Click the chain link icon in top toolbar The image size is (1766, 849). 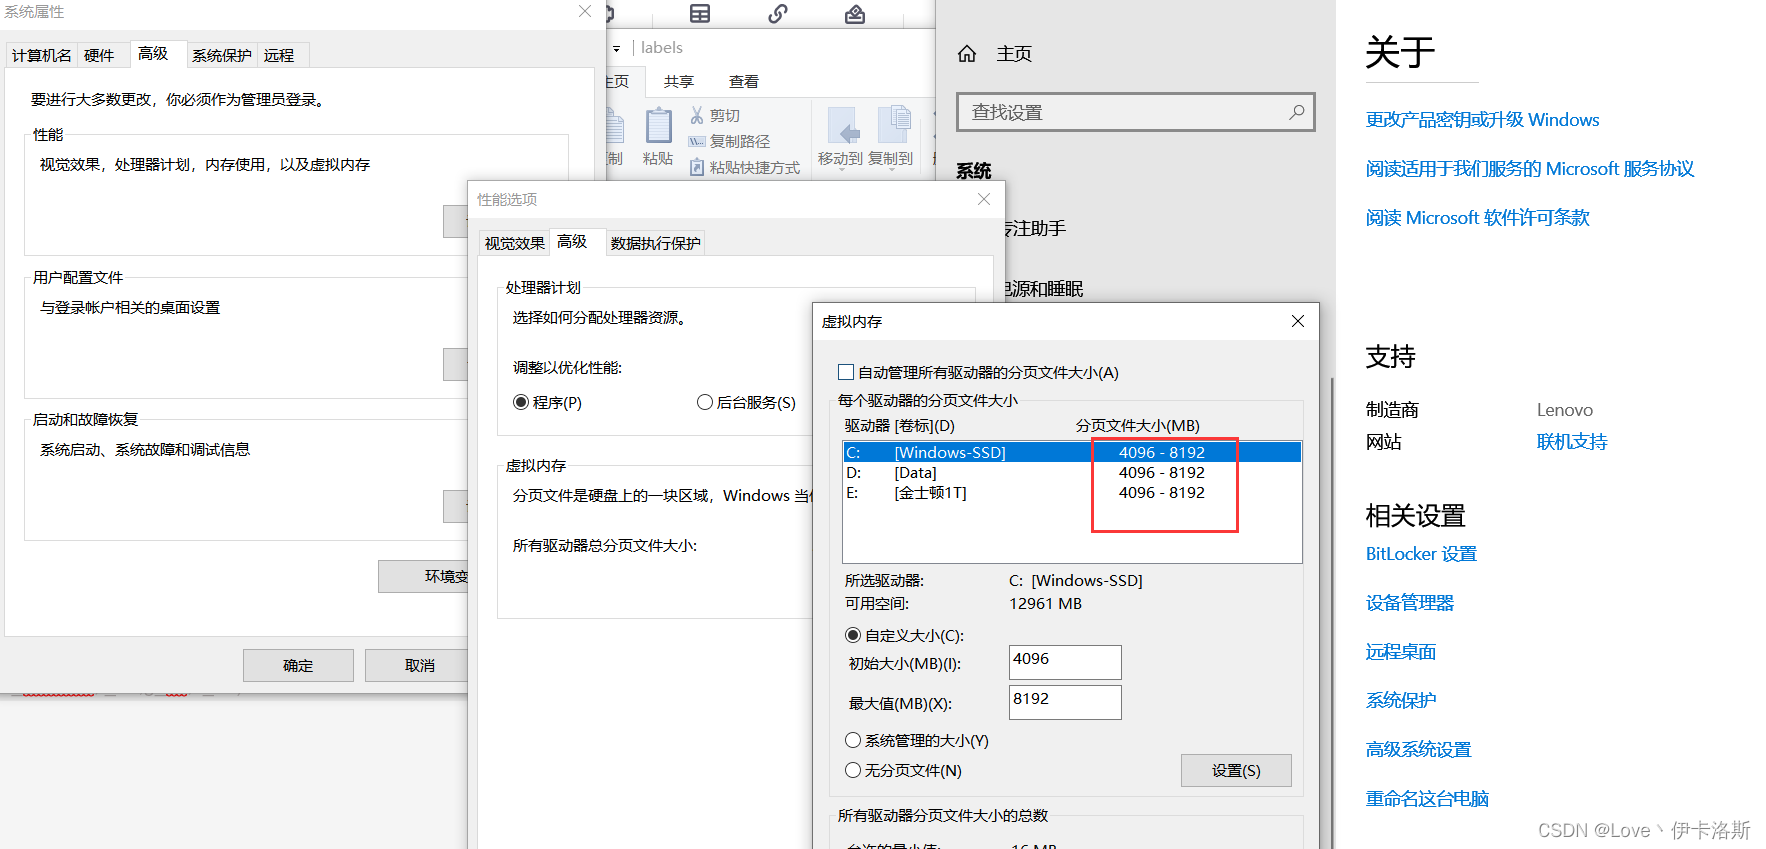click(778, 14)
